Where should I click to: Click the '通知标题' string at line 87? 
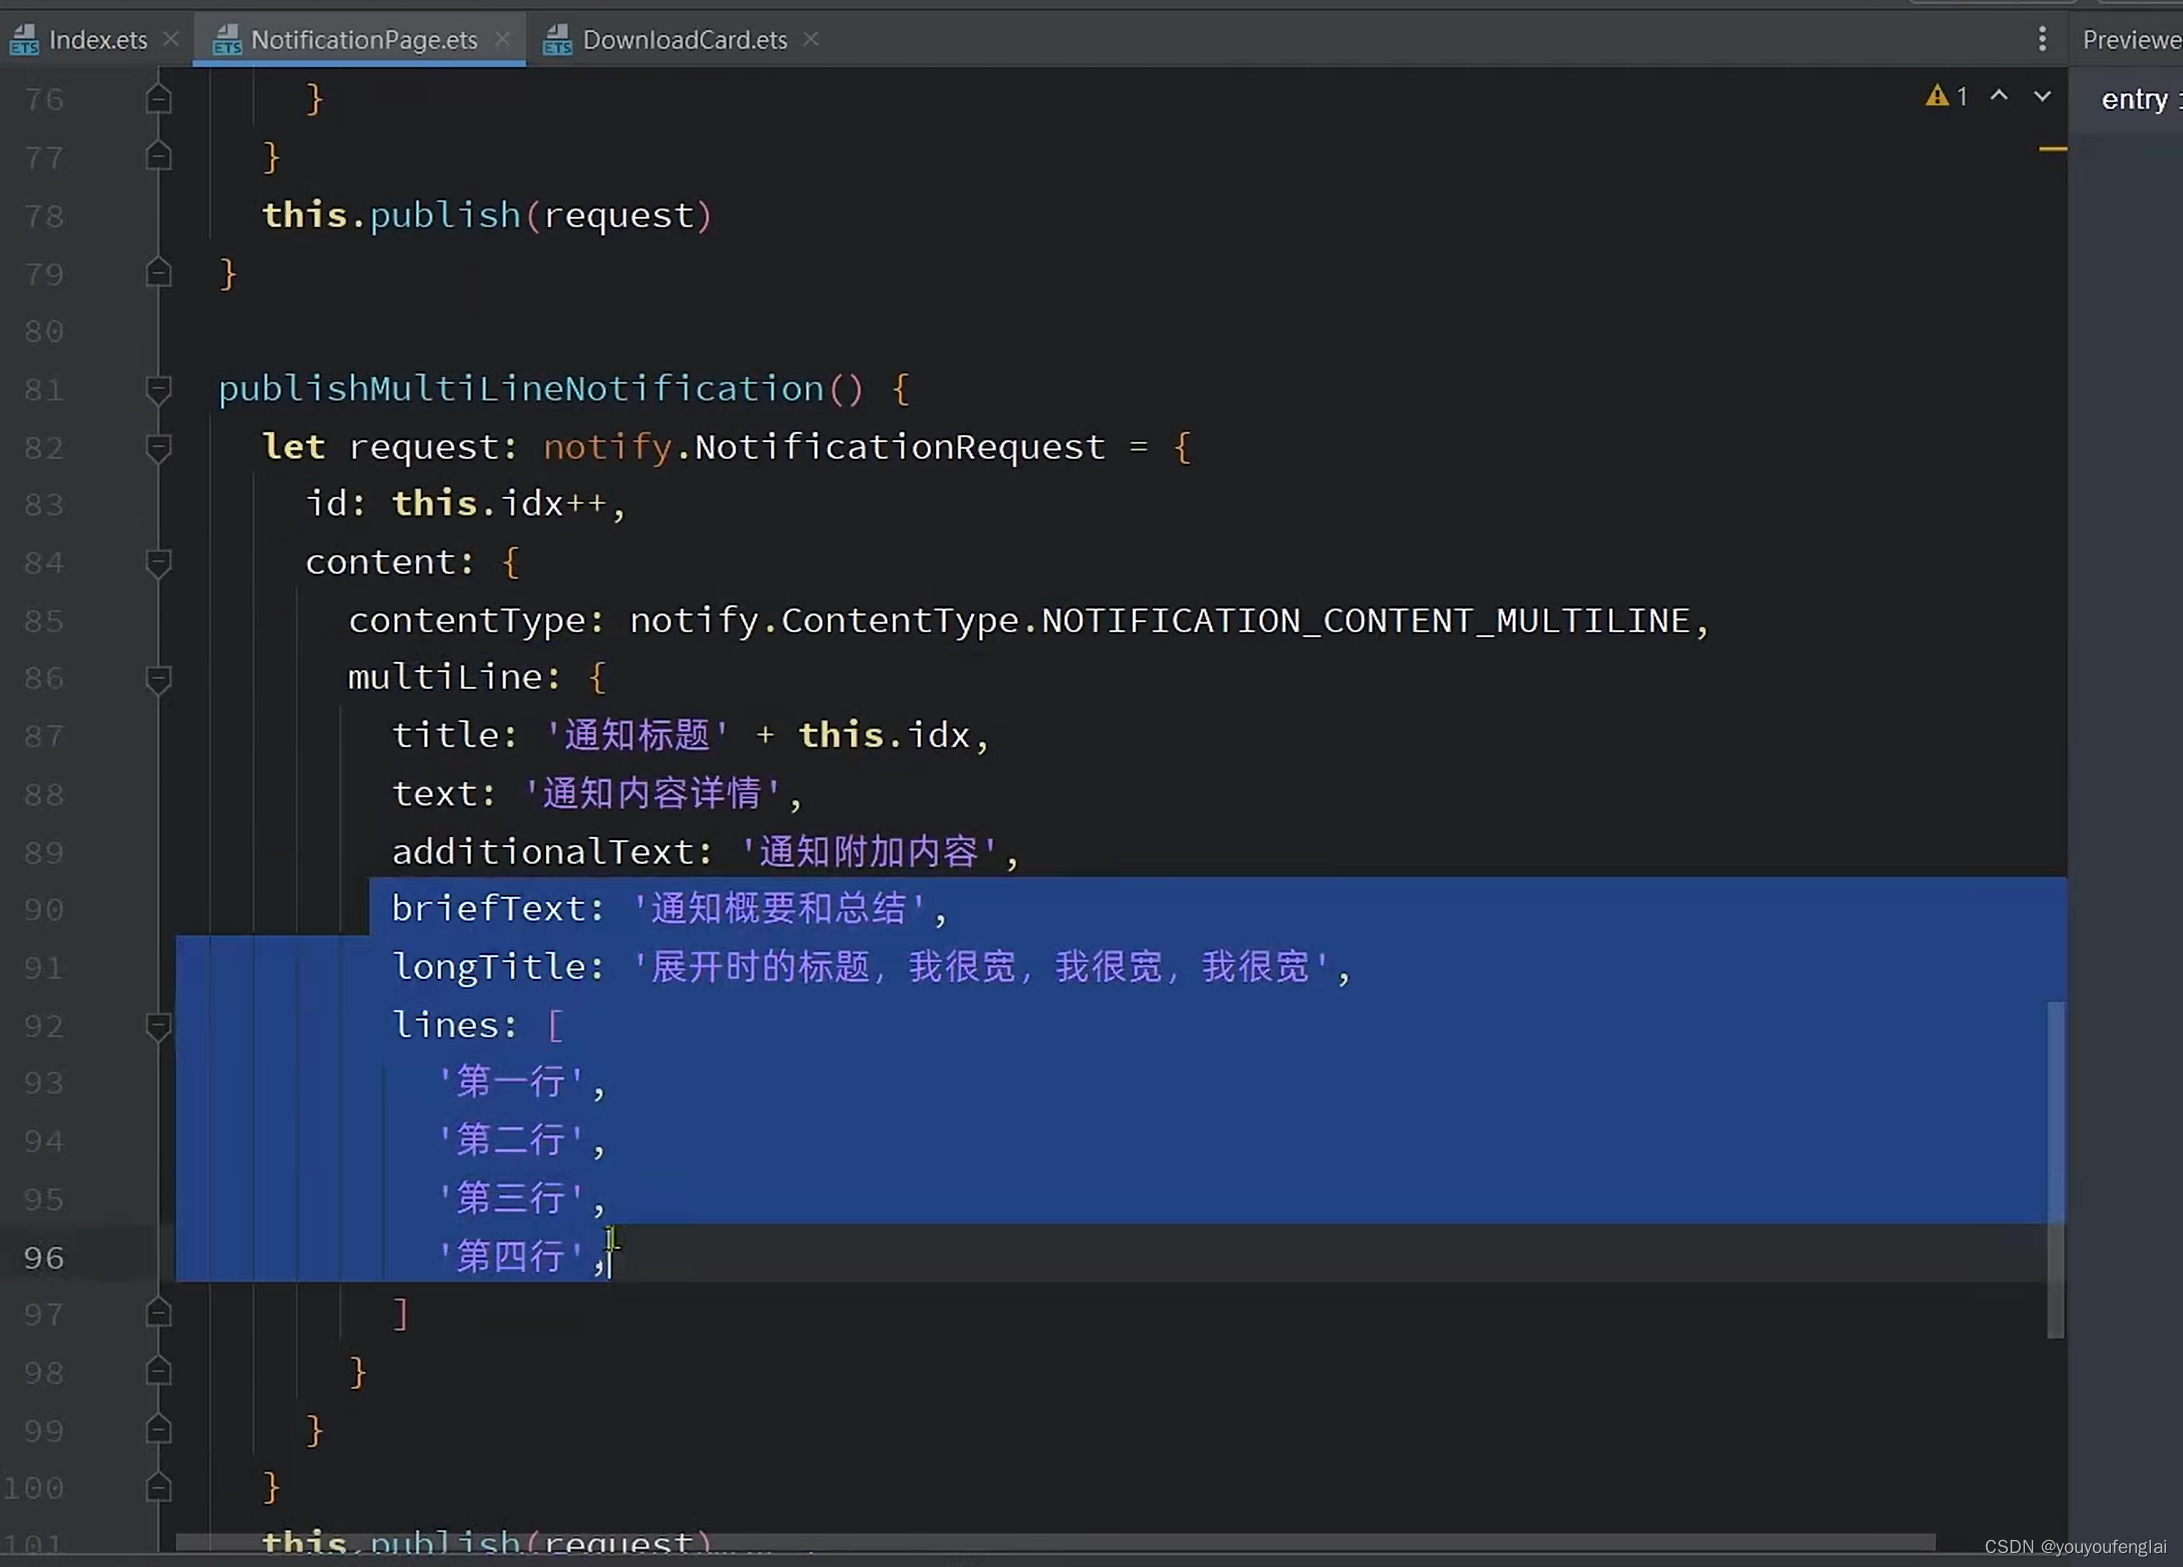(x=638, y=735)
